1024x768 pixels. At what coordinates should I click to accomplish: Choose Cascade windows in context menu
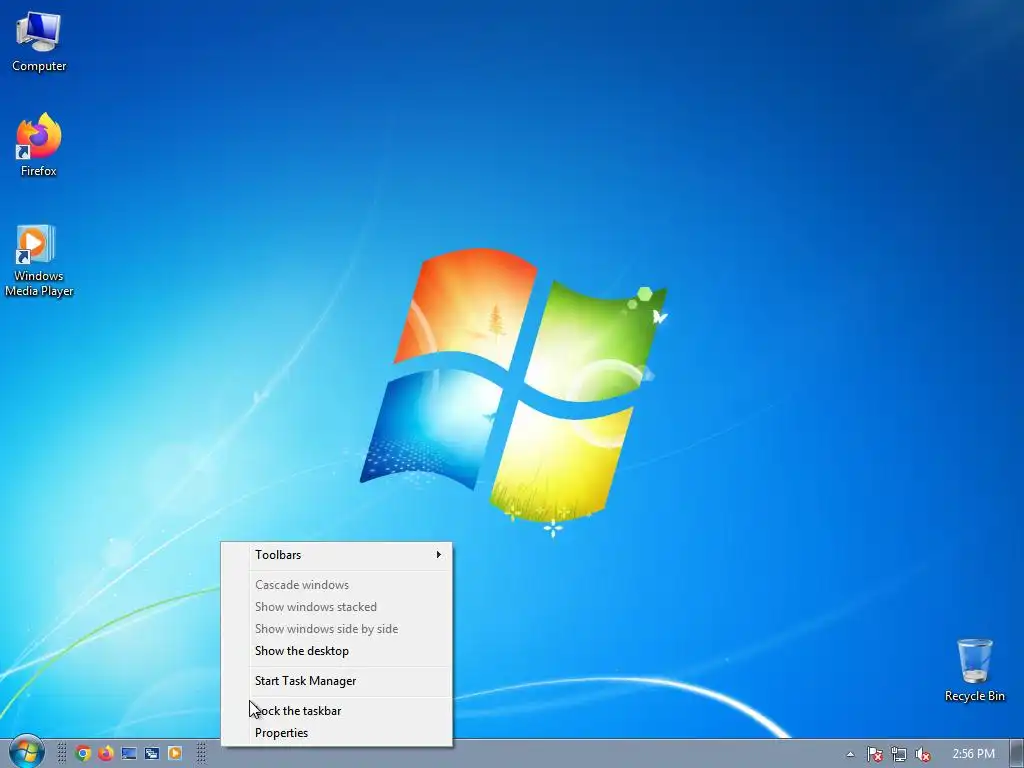[337, 585]
